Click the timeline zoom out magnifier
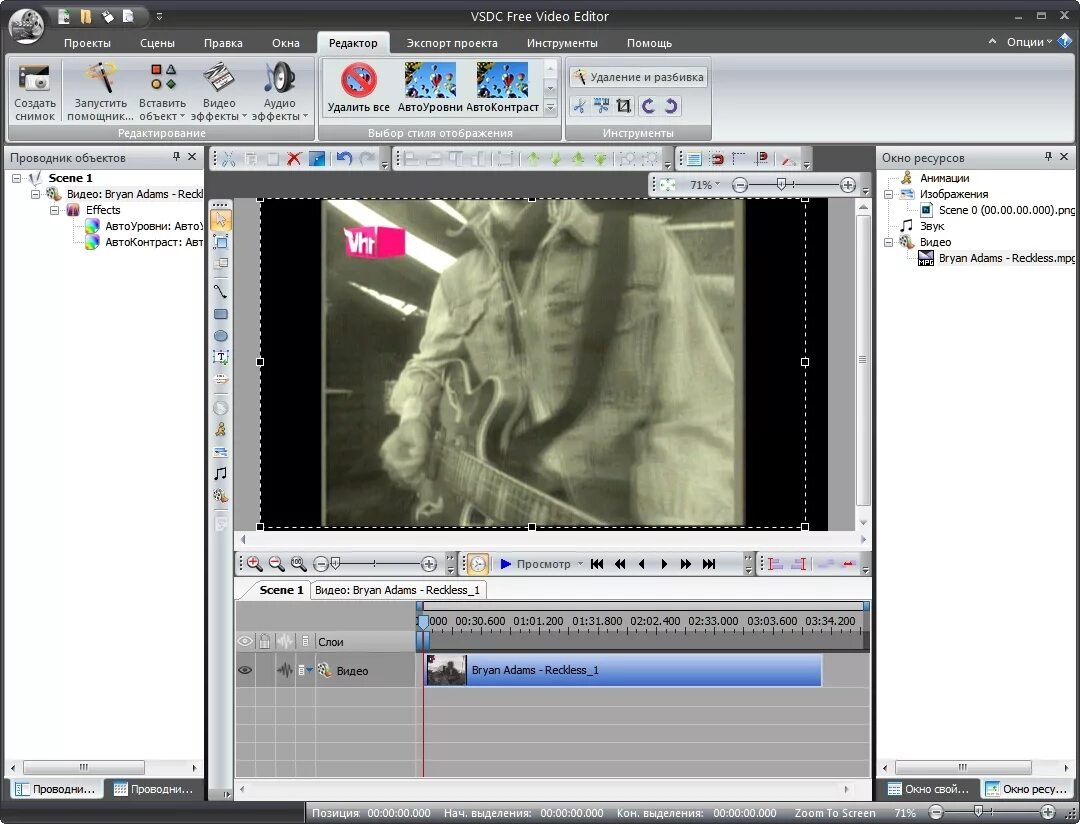Image resolution: width=1080 pixels, height=824 pixels. [x=276, y=564]
